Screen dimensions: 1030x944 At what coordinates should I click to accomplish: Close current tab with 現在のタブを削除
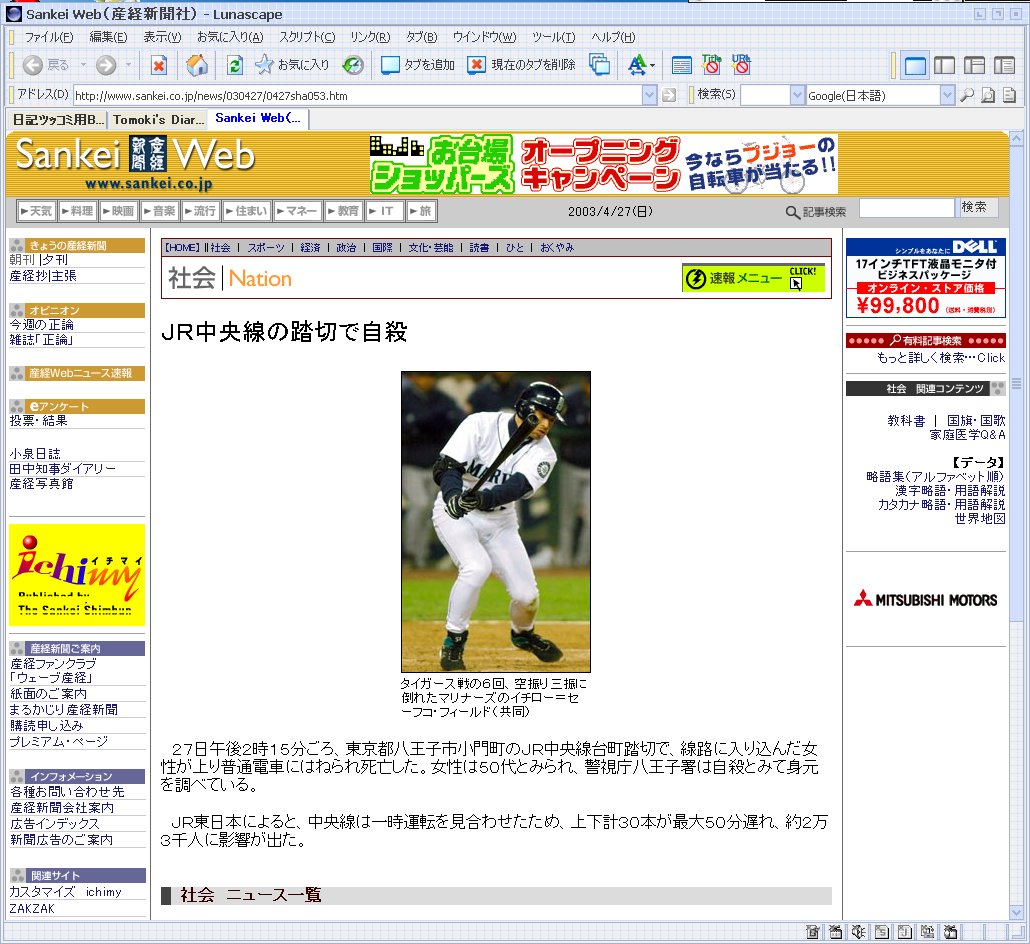(522, 66)
